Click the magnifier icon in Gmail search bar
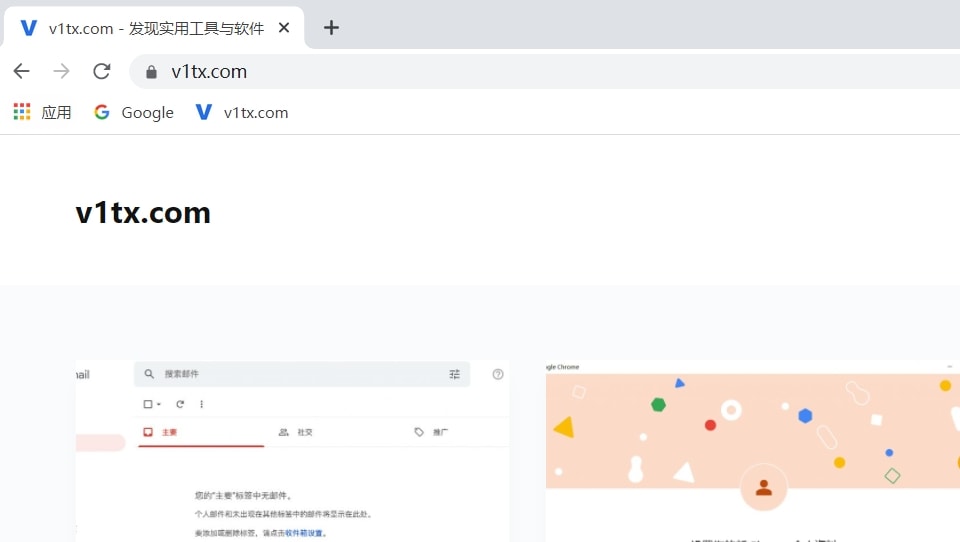The height and width of the screenshot is (542, 960). click(149, 374)
